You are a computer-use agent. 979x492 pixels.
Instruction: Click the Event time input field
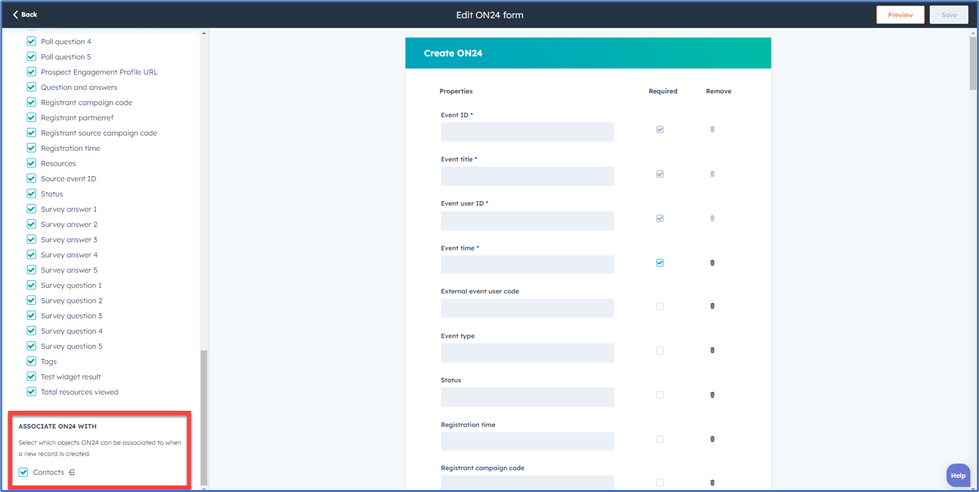tap(527, 264)
